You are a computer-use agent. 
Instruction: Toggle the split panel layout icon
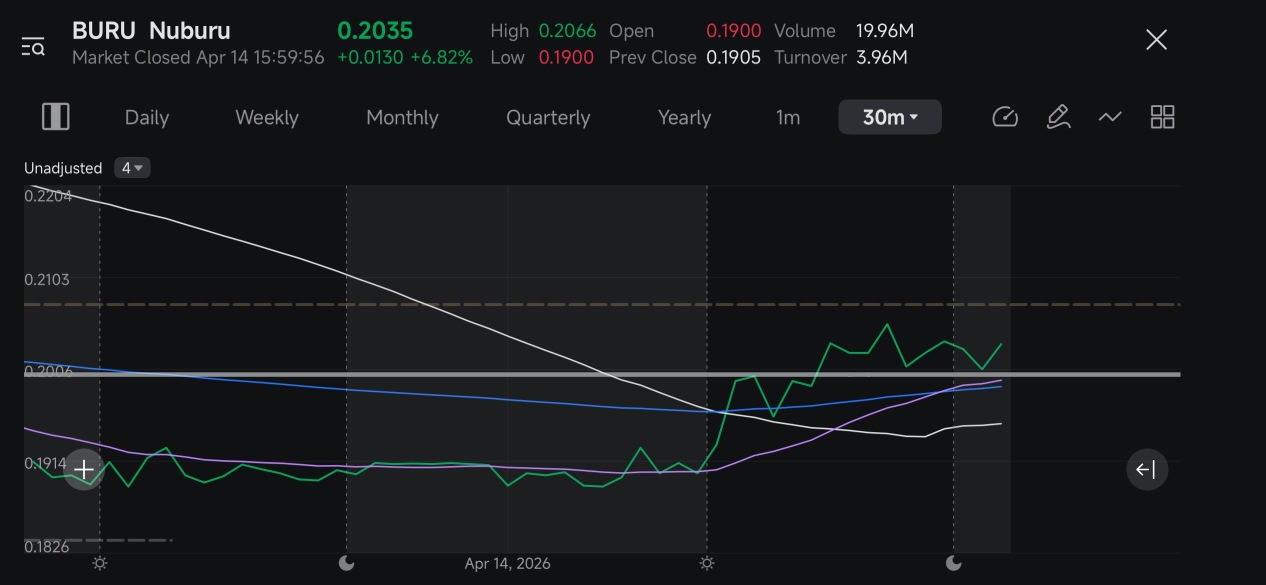coord(56,117)
